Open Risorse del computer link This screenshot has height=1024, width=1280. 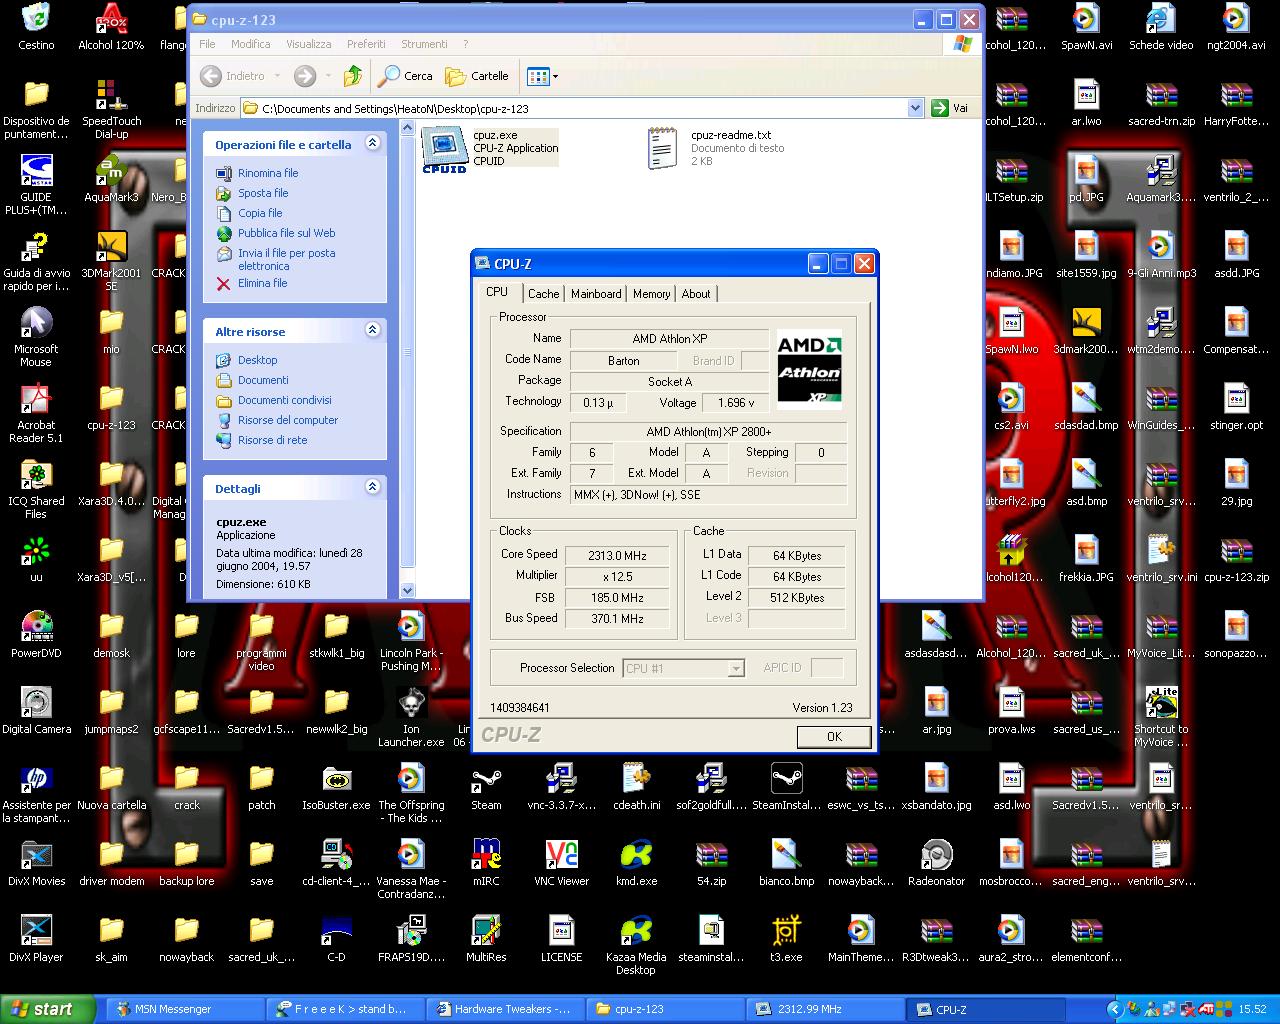[288, 420]
